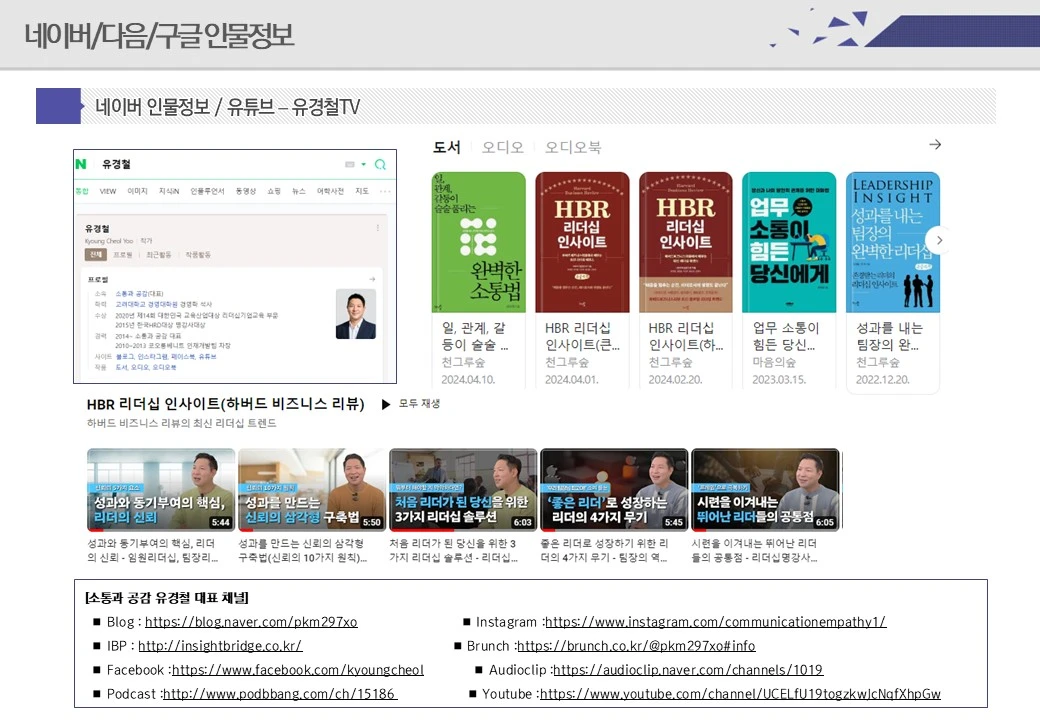Play the 성과와 동기부여의 핵심 video thumbnail
Image resolution: width=1040 pixels, height=720 pixels.
pyautogui.click(x=161, y=489)
